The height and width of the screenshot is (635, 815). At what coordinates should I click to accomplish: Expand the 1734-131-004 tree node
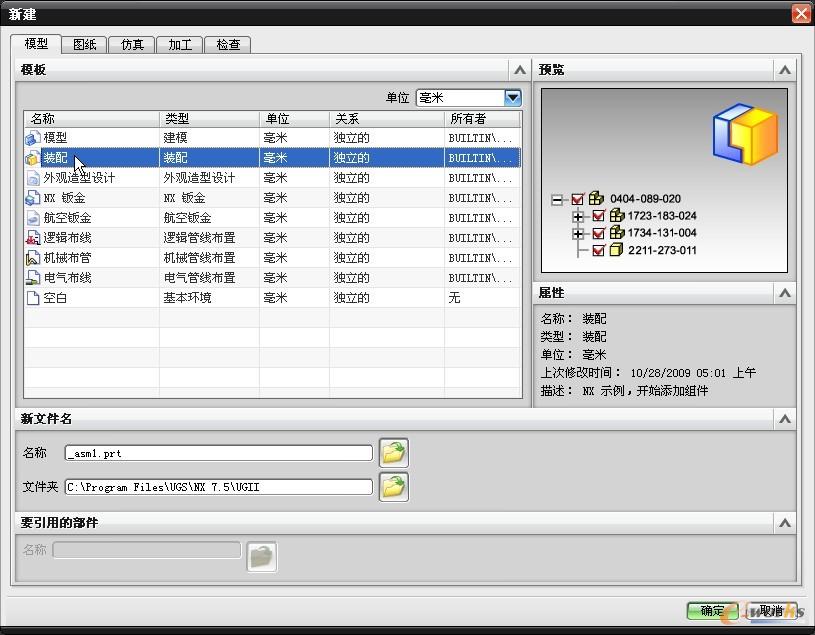pos(578,233)
